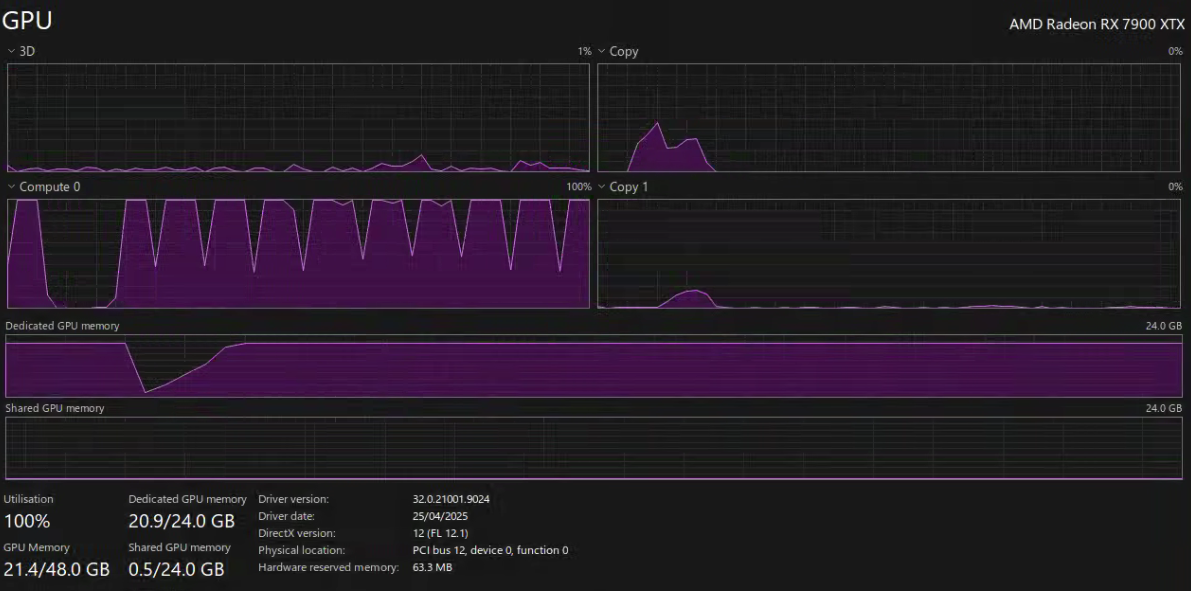Click the Utilisation label
1191x591 pixels.
tap(29, 499)
